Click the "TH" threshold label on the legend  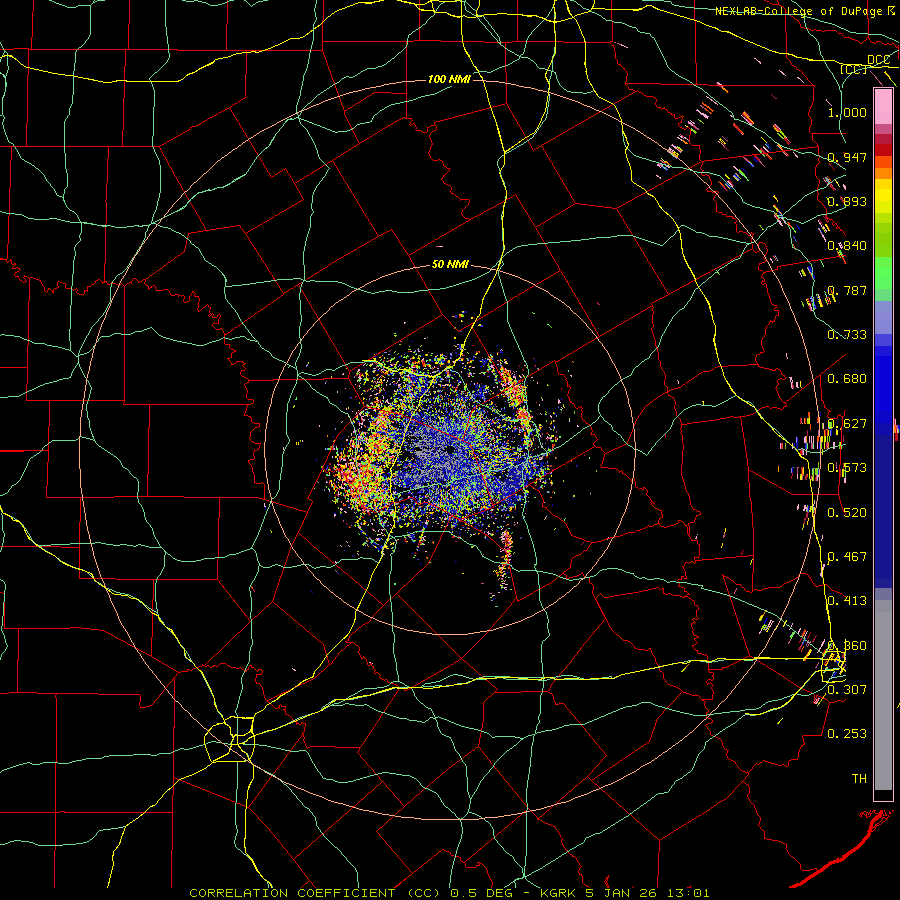(859, 779)
